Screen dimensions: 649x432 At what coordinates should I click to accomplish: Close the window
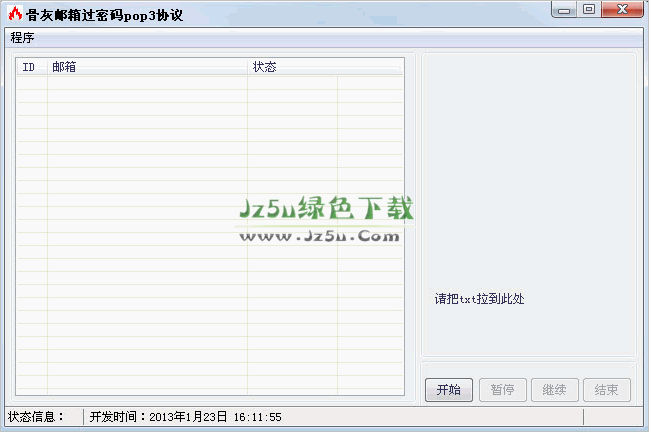click(x=622, y=9)
